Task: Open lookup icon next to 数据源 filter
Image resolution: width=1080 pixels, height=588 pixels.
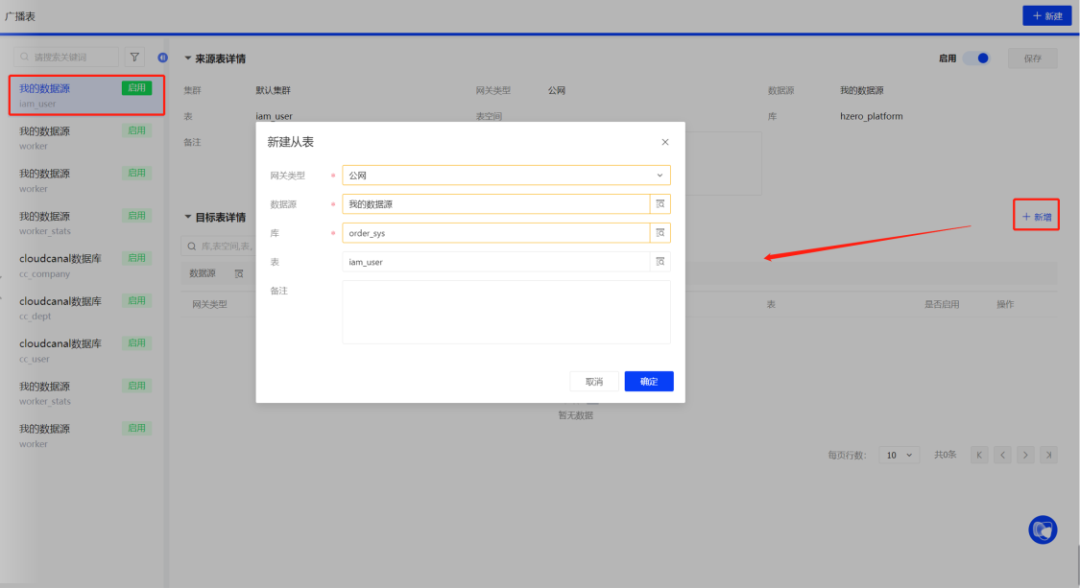Action: (x=239, y=273)
